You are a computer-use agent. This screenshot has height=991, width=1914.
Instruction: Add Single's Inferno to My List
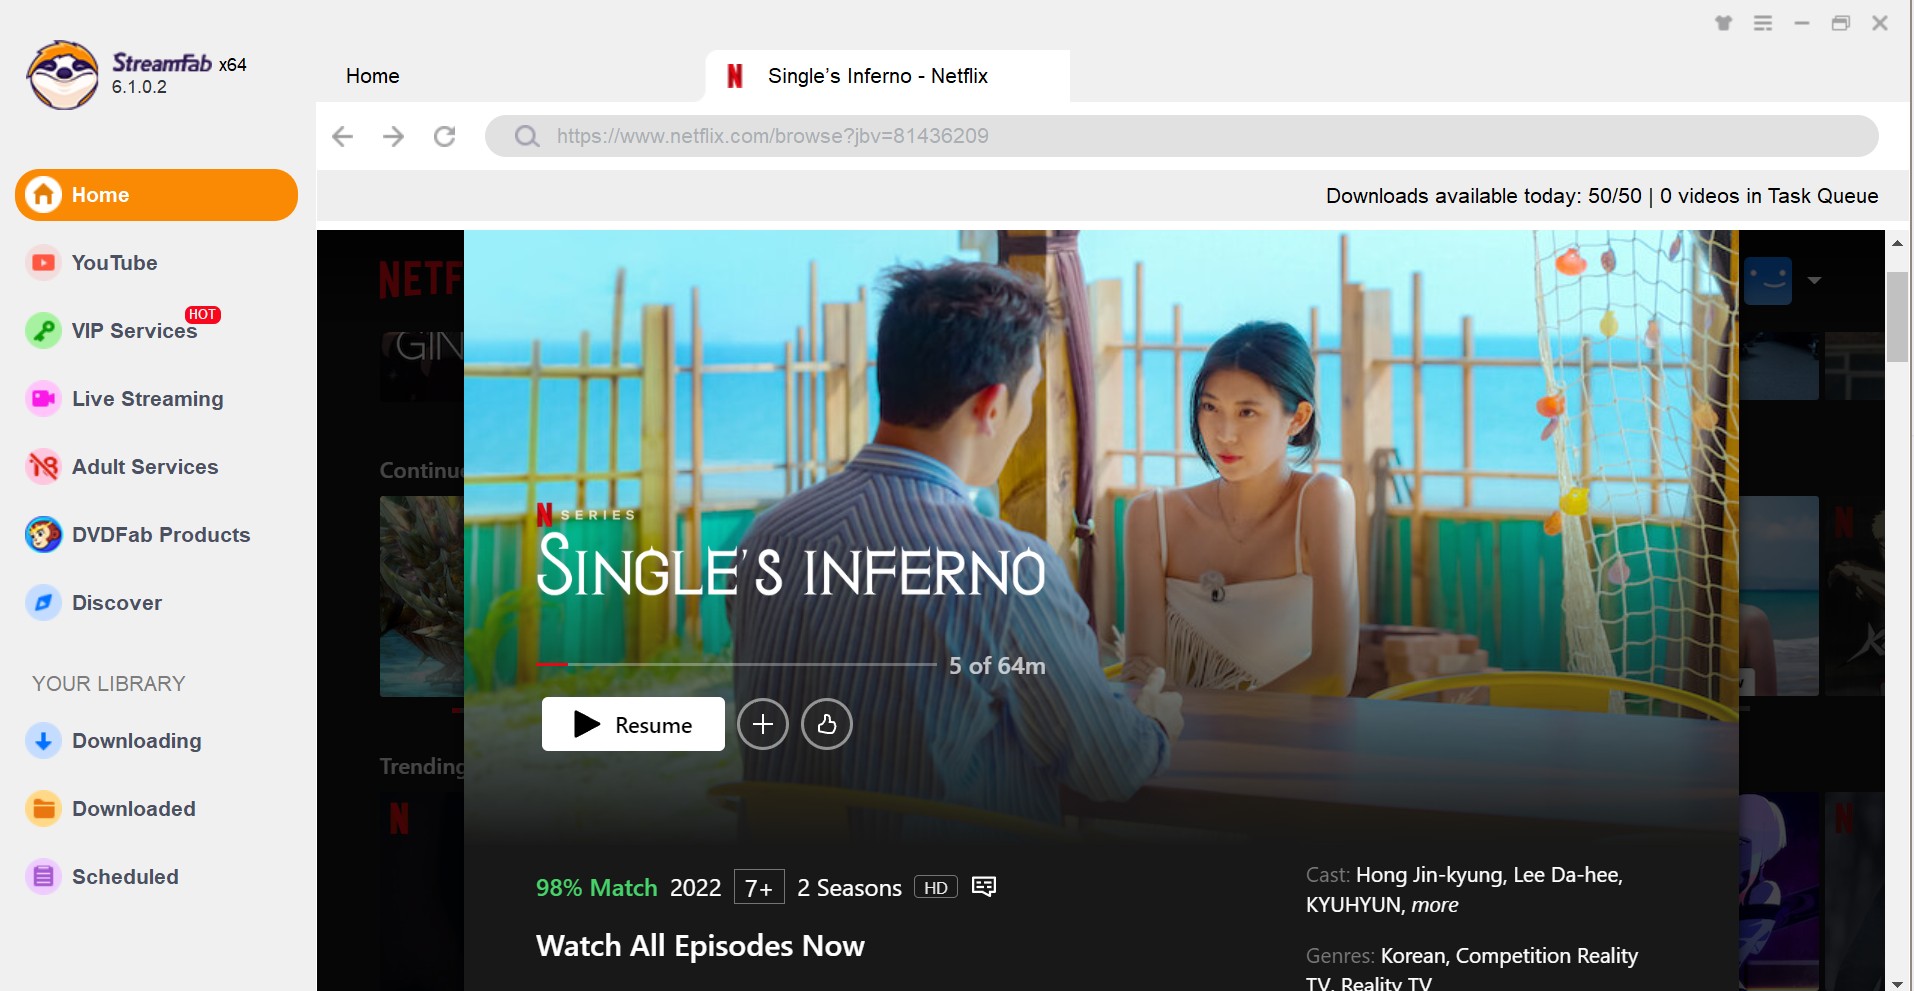[x=763, y=724]
